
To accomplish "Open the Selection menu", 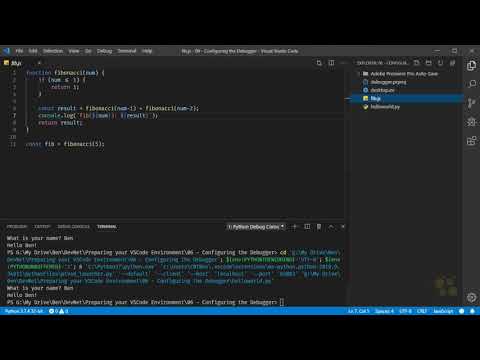I will pyautogui.click(x=53, y=51).
